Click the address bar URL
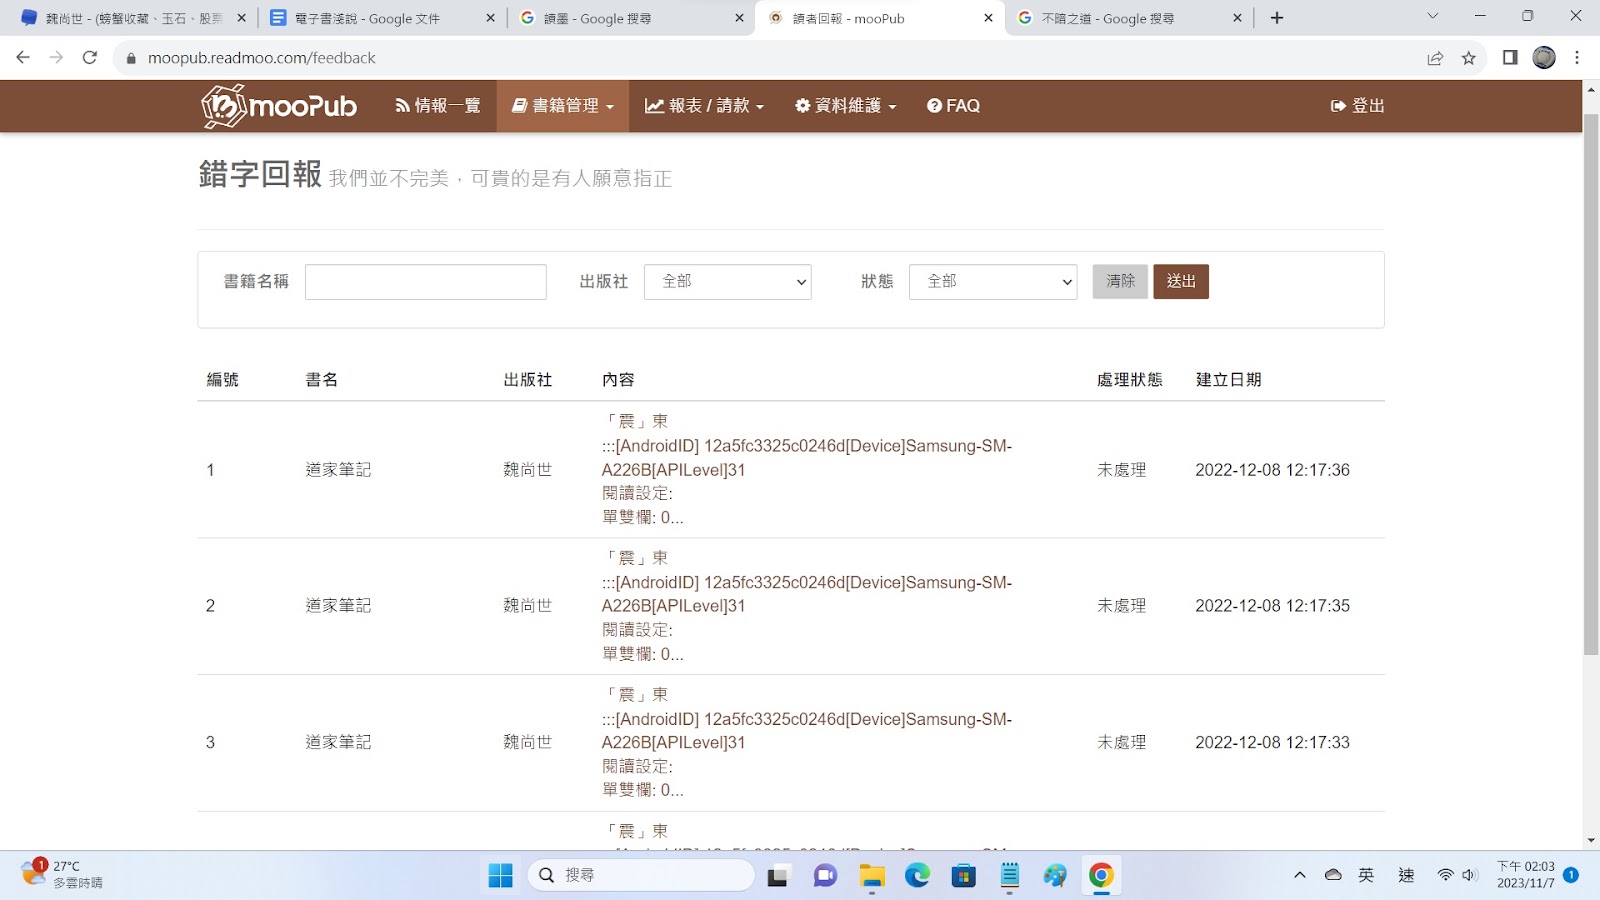 (262, 58)
